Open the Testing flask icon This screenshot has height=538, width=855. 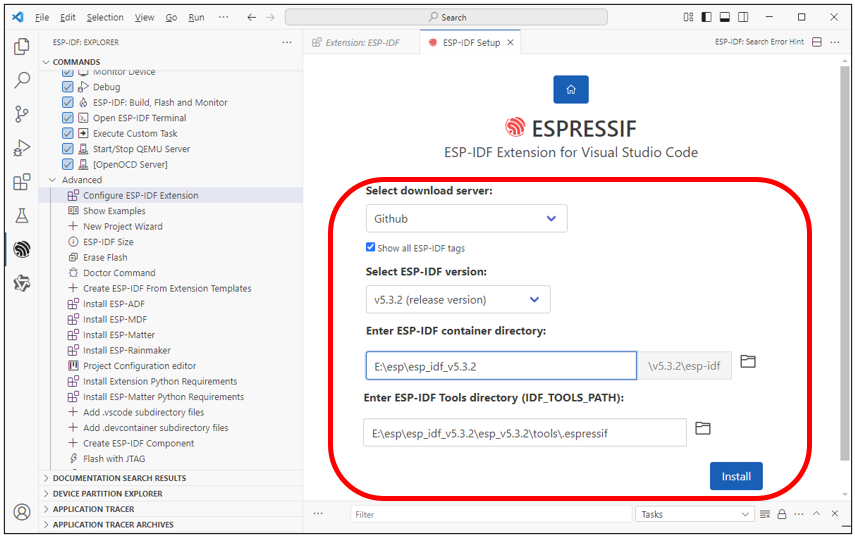pos(22,216)
